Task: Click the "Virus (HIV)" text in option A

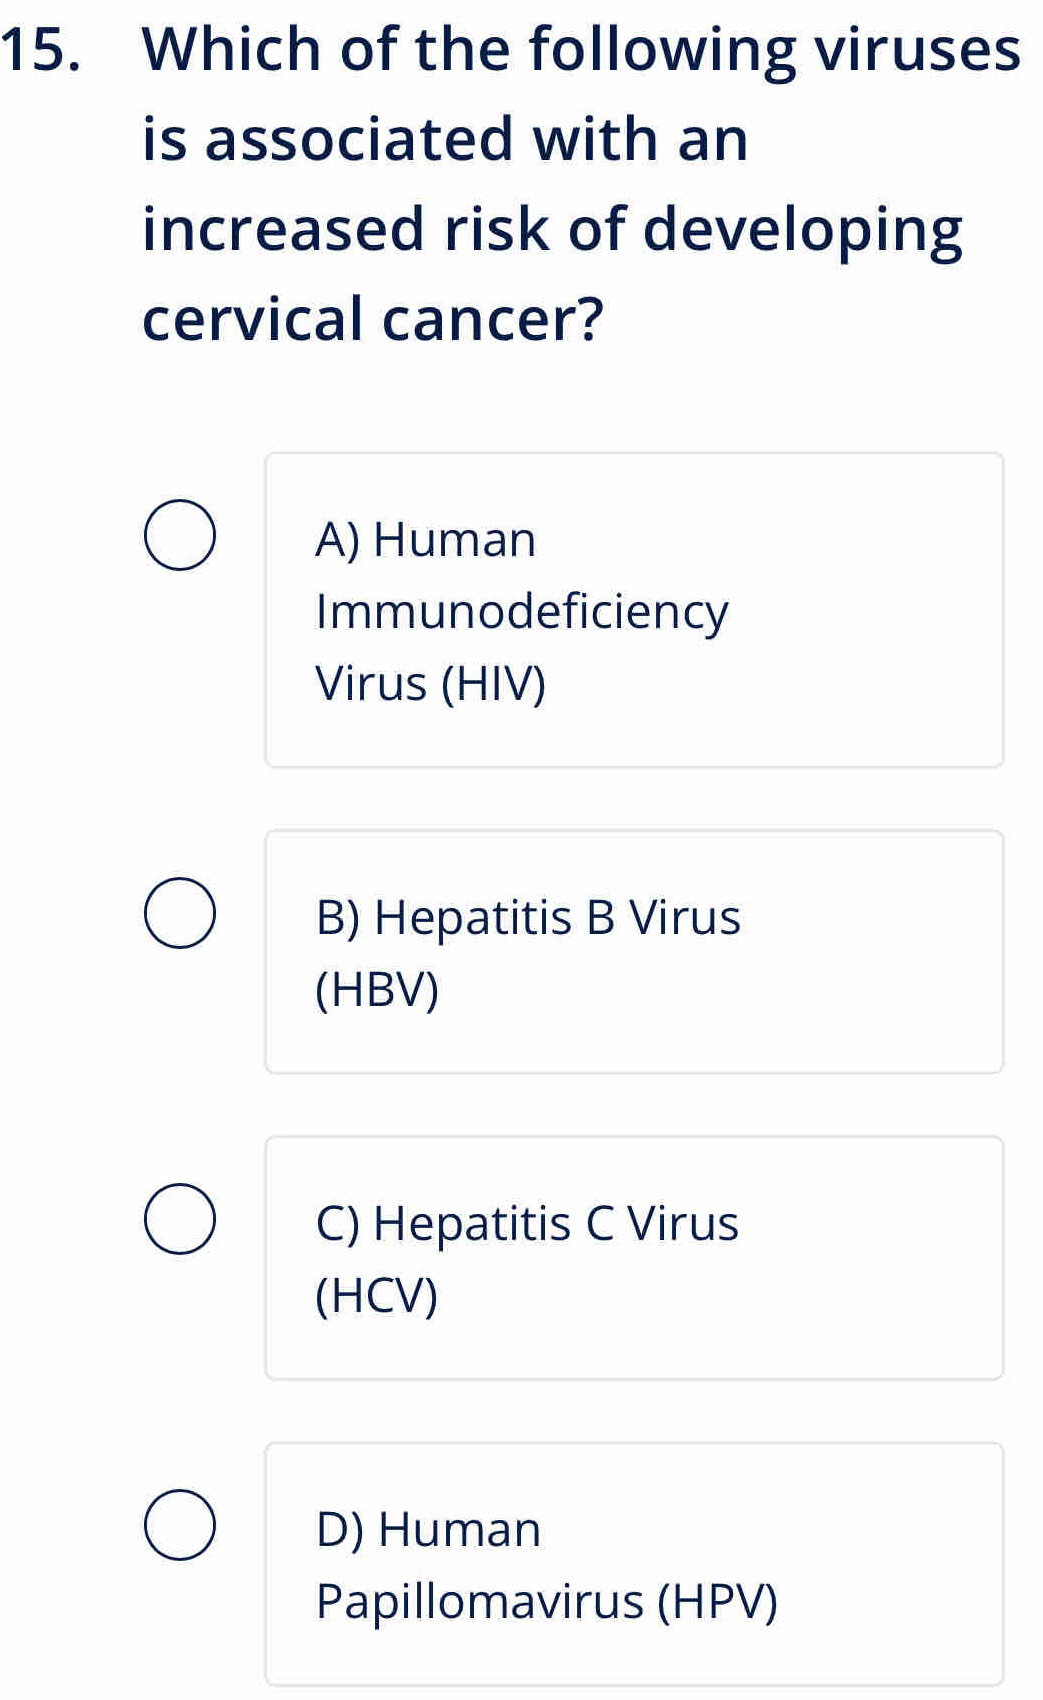Action: (431, 684)
